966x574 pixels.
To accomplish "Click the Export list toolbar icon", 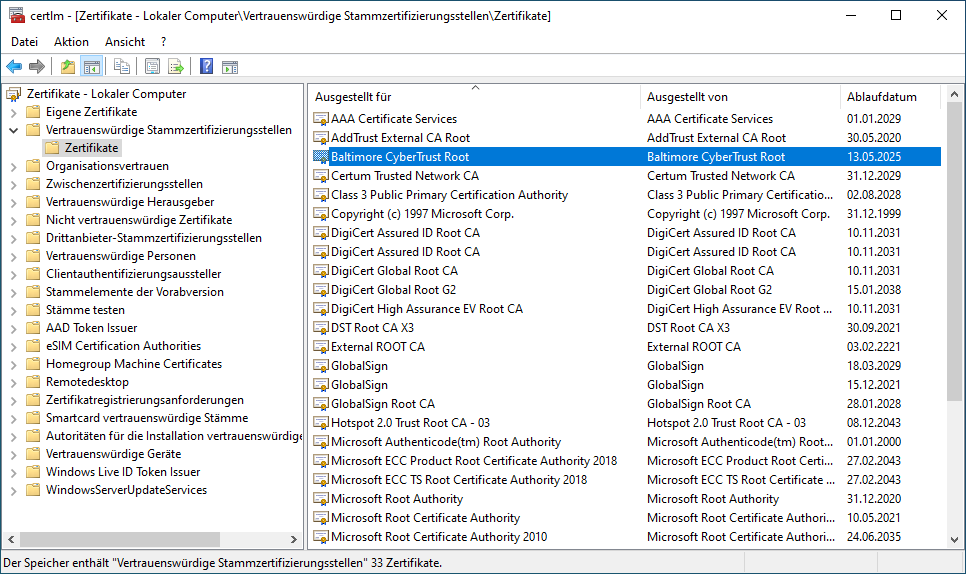I will coord(176,67).
